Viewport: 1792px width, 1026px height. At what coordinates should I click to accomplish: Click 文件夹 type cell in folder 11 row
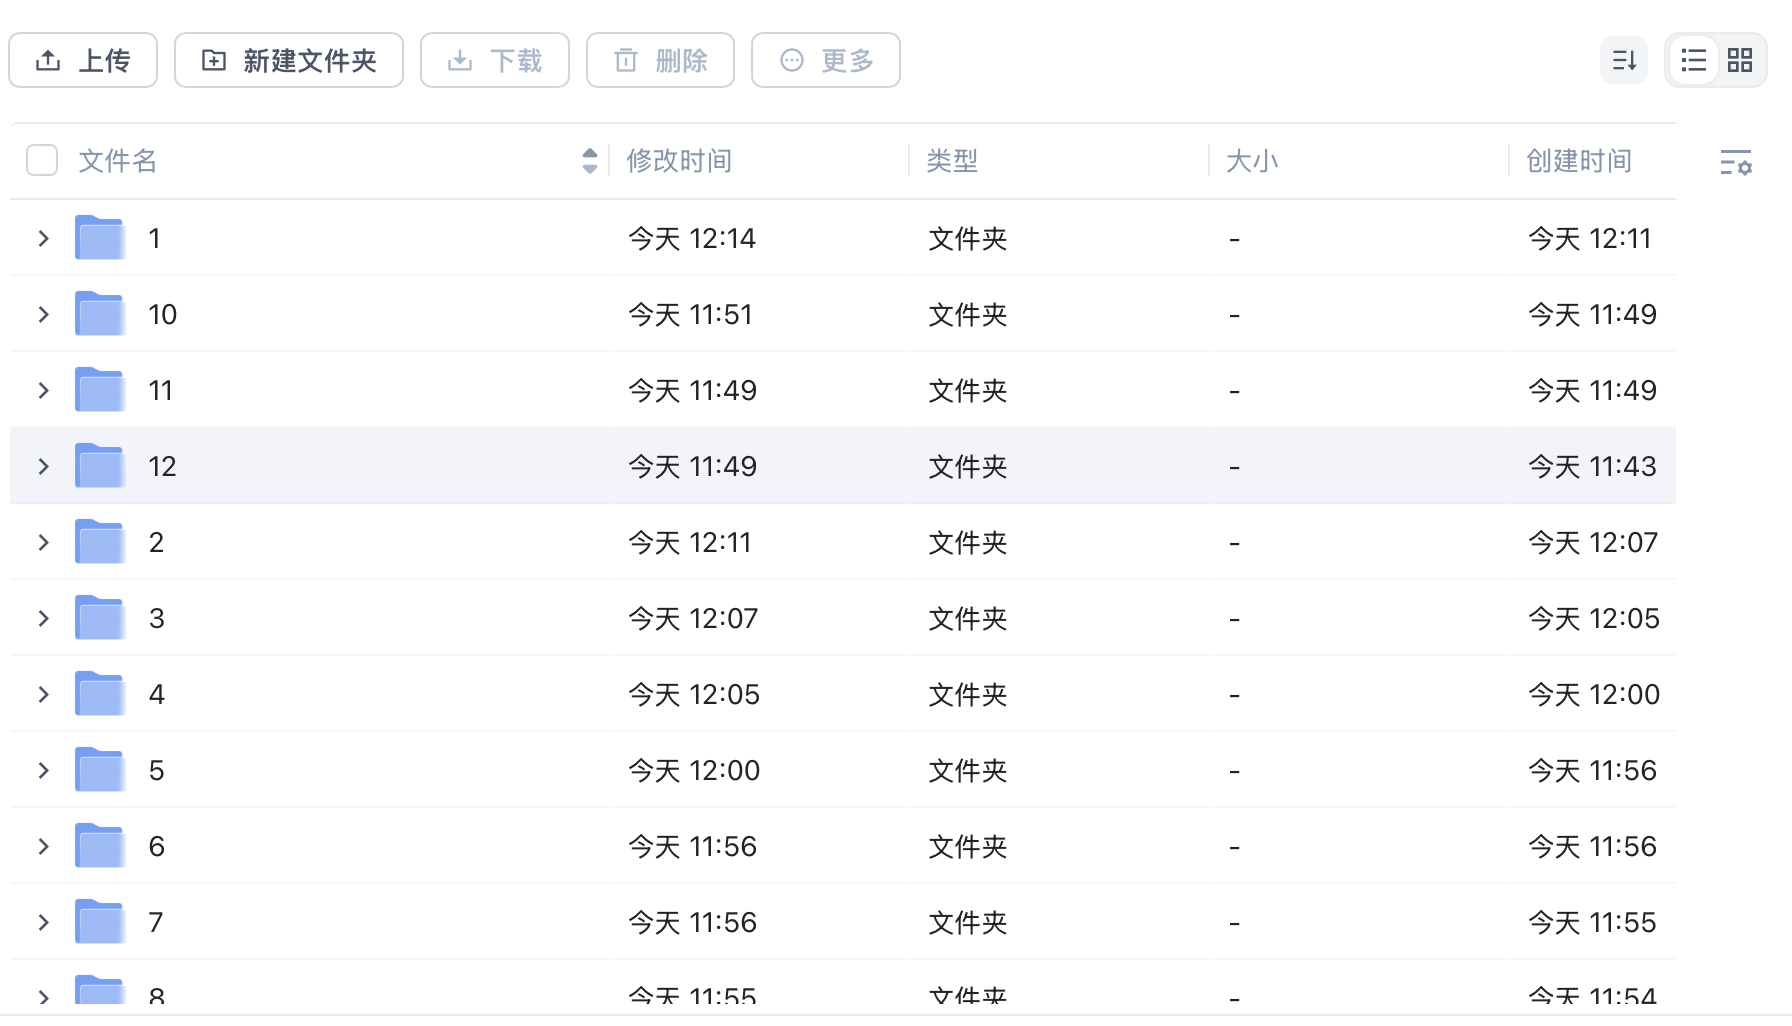[968, 391]
